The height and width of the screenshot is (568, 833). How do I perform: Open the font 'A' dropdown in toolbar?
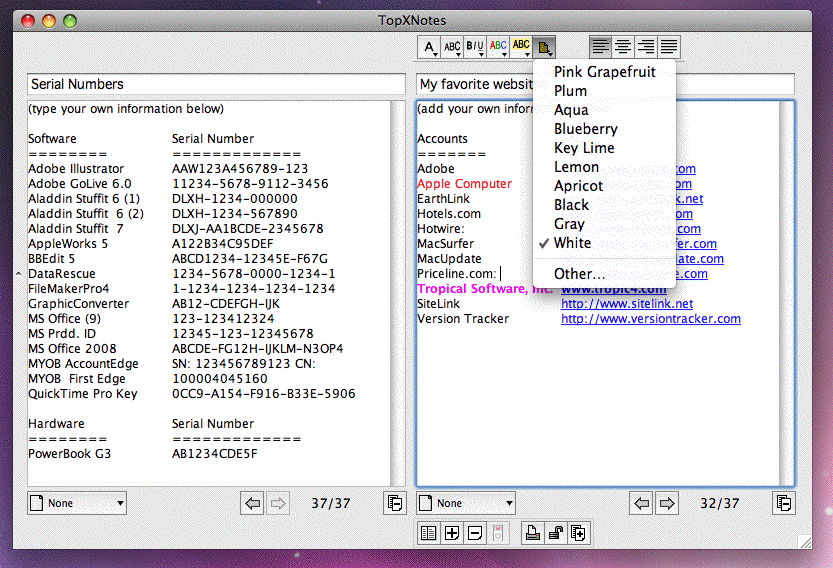coord(429,47)
